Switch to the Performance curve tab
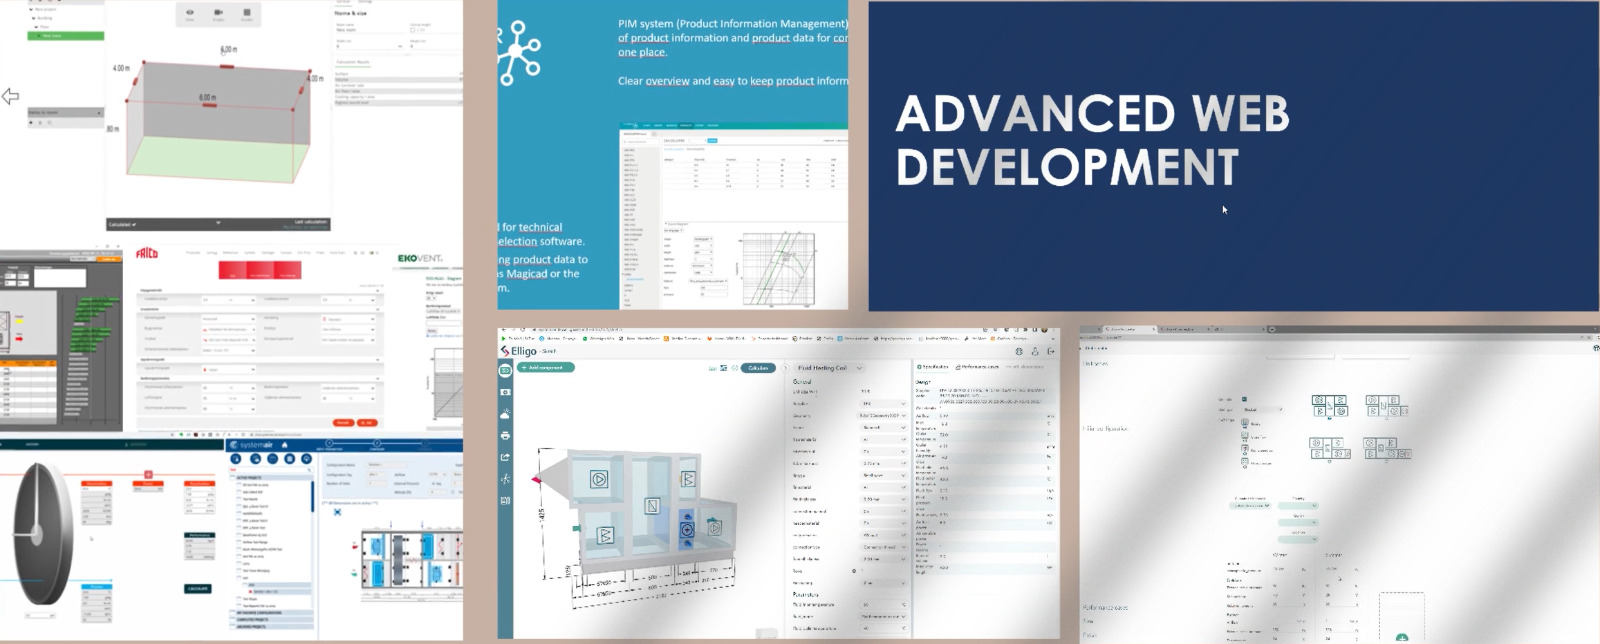The height and width of the screenshot is (644, 1600). click(x=977, y=367)
